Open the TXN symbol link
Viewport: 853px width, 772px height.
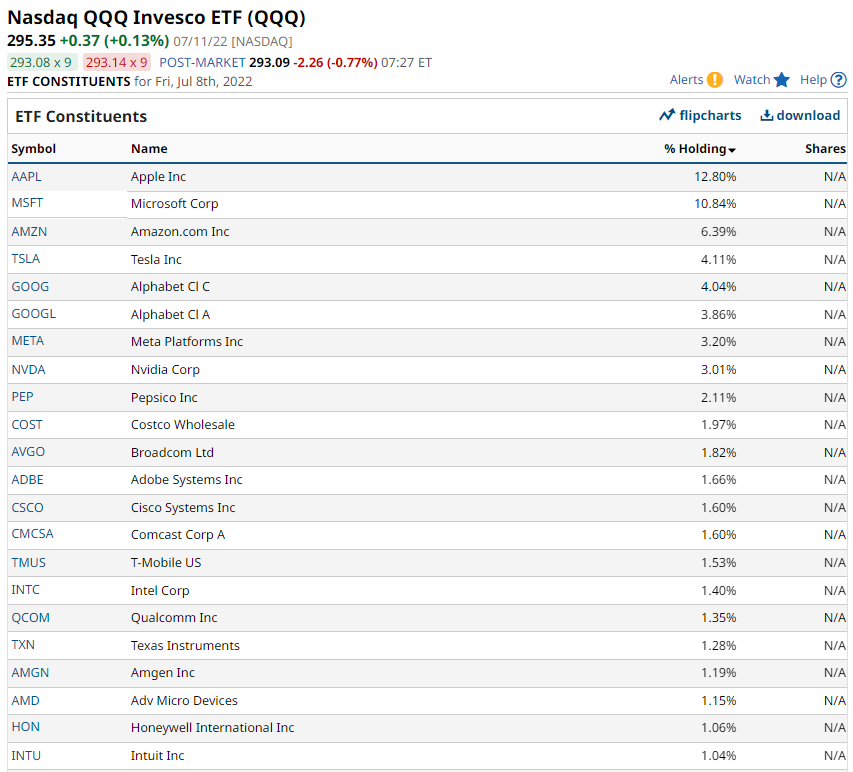click(23, 645)
